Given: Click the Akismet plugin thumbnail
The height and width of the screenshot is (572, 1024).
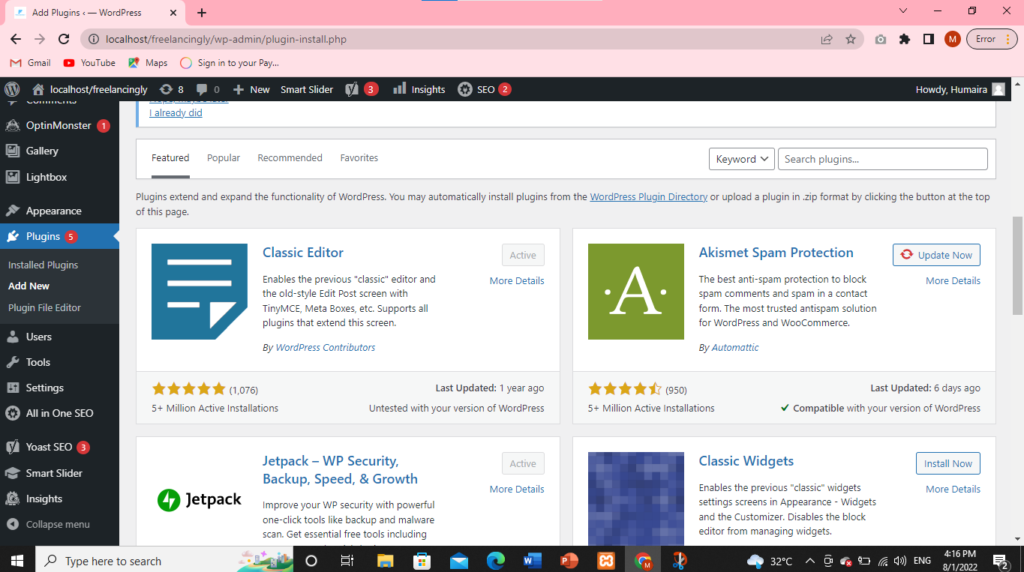Looking at the screenshot, I should [x=635, y=292].
